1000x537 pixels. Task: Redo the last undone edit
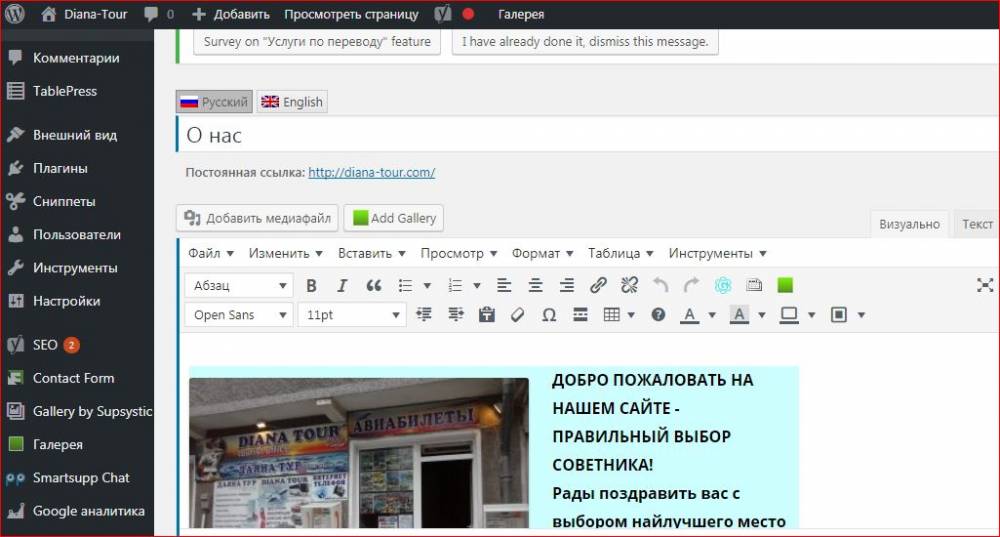[x=691, y=285]
